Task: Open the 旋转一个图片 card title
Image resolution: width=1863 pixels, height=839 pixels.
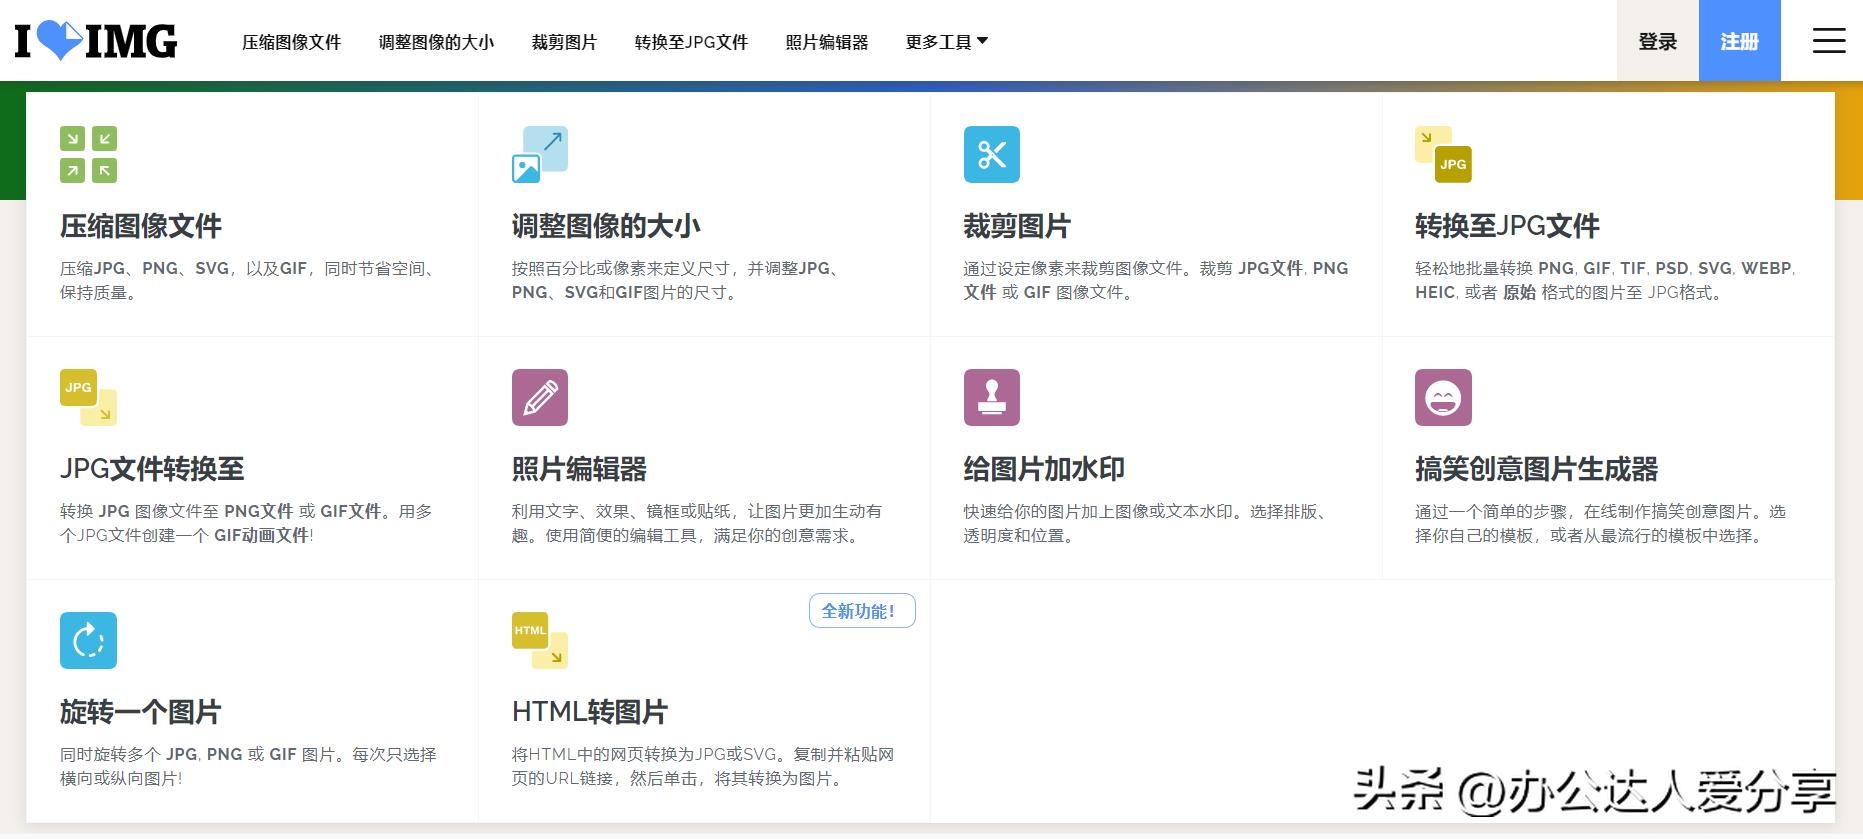Action: [141, 712]
